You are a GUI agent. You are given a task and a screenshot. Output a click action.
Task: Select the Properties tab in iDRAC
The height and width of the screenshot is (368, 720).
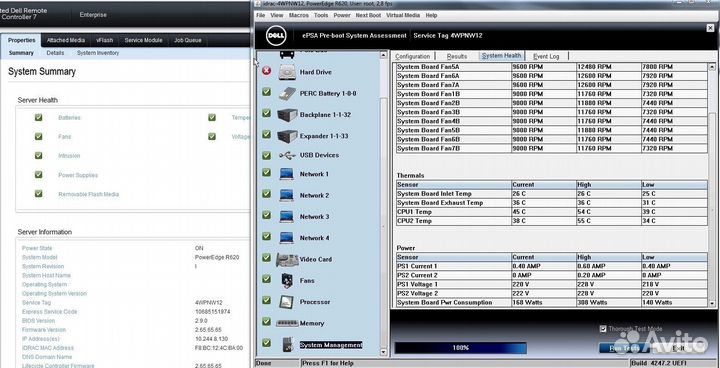(22, 40)
